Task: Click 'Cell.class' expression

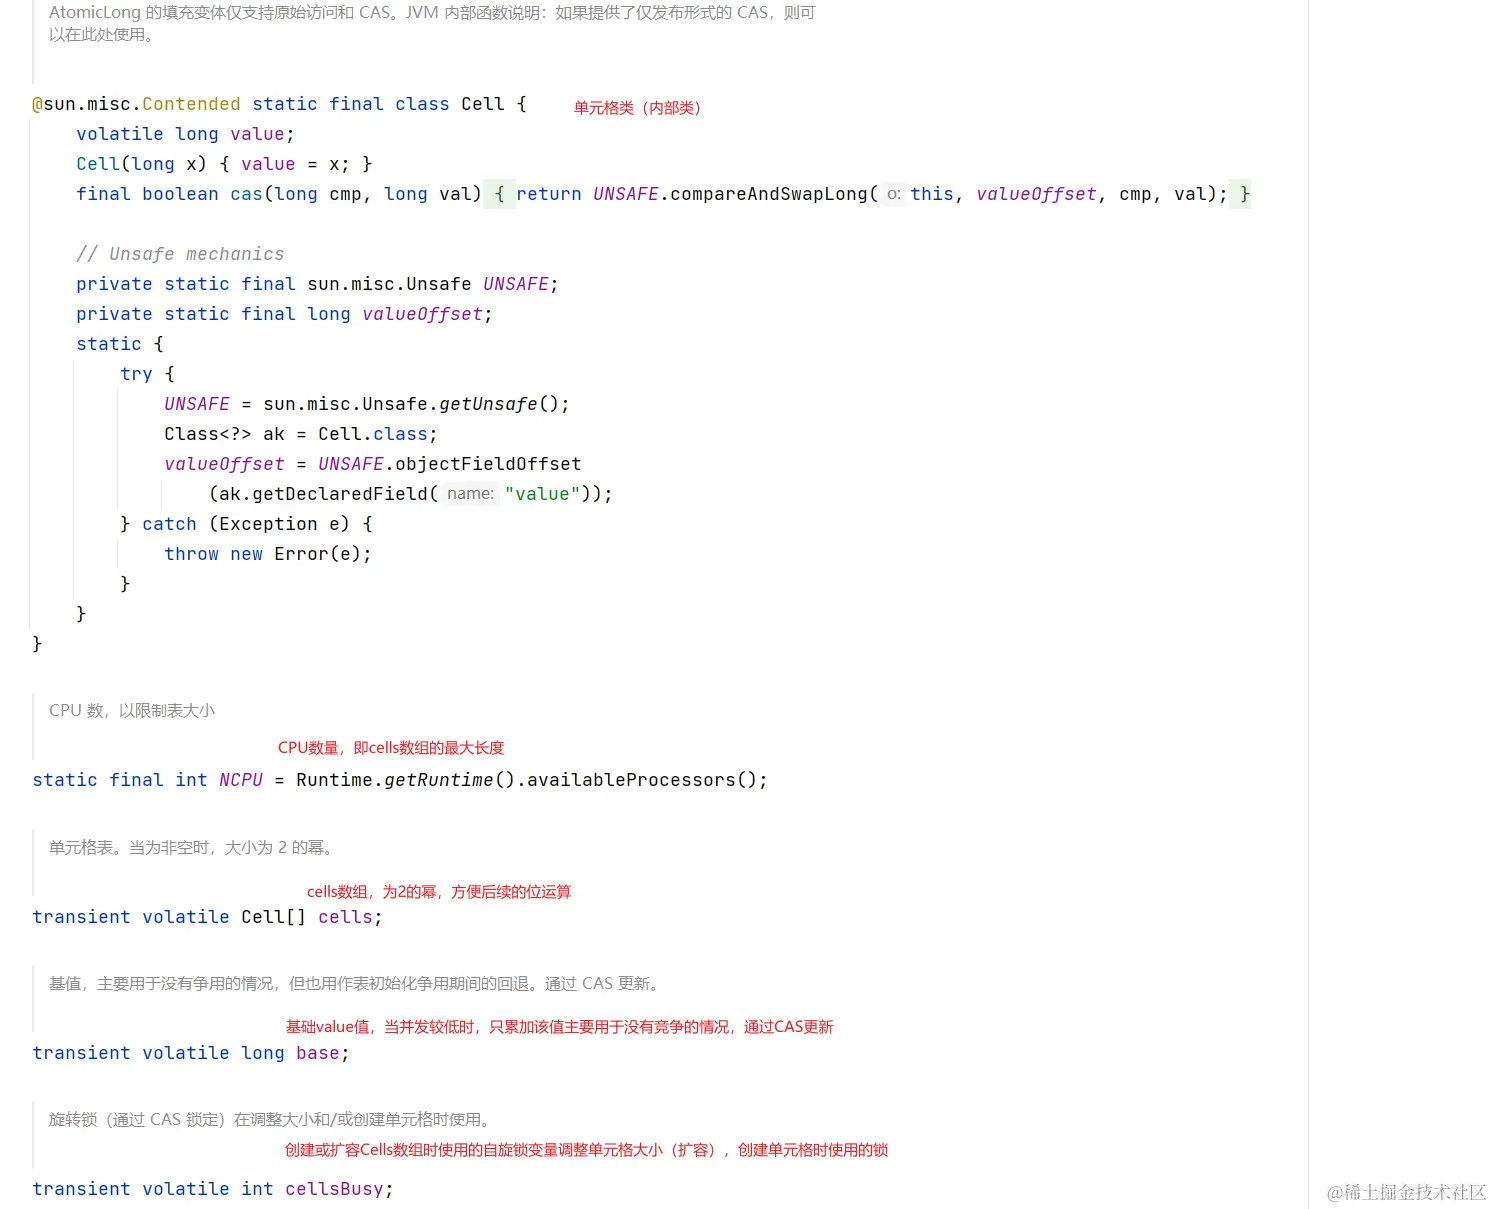Action: coord(373,434)
